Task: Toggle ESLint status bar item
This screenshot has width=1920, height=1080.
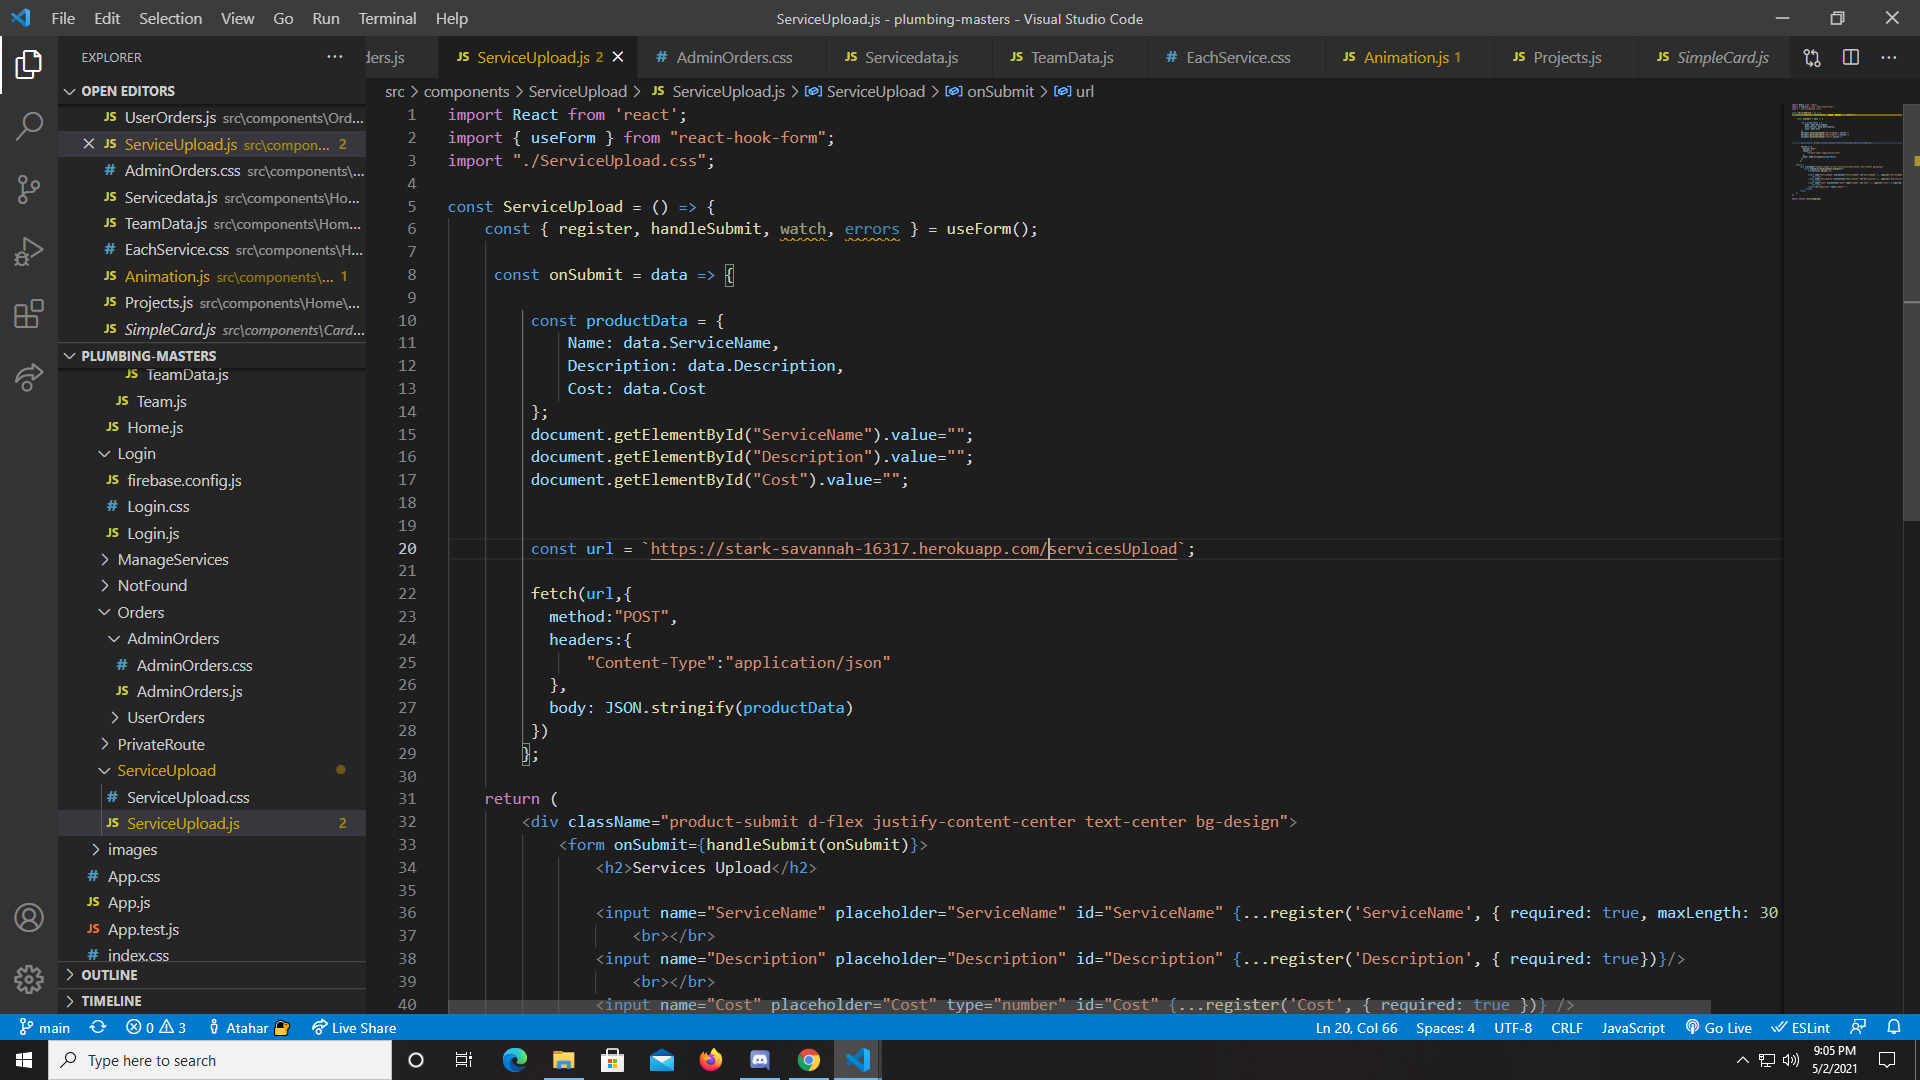Action: point(1801,1028)
